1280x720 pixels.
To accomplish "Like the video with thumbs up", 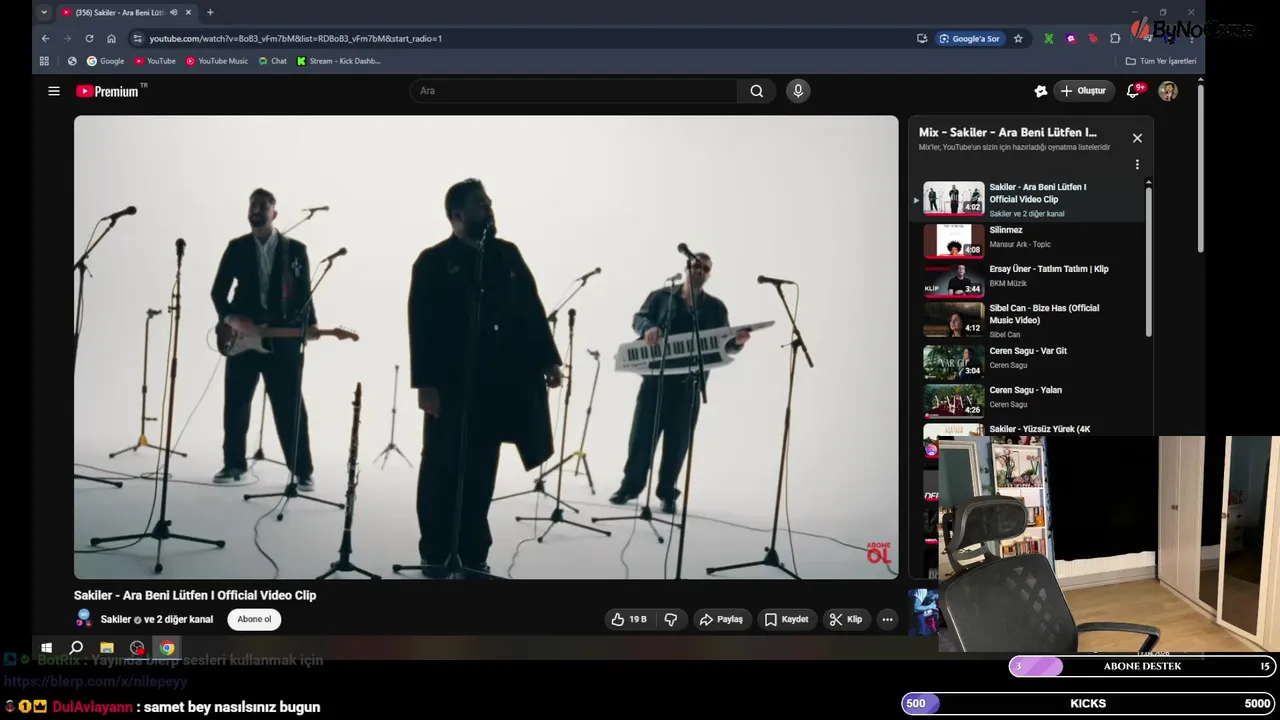I will 629,620.
